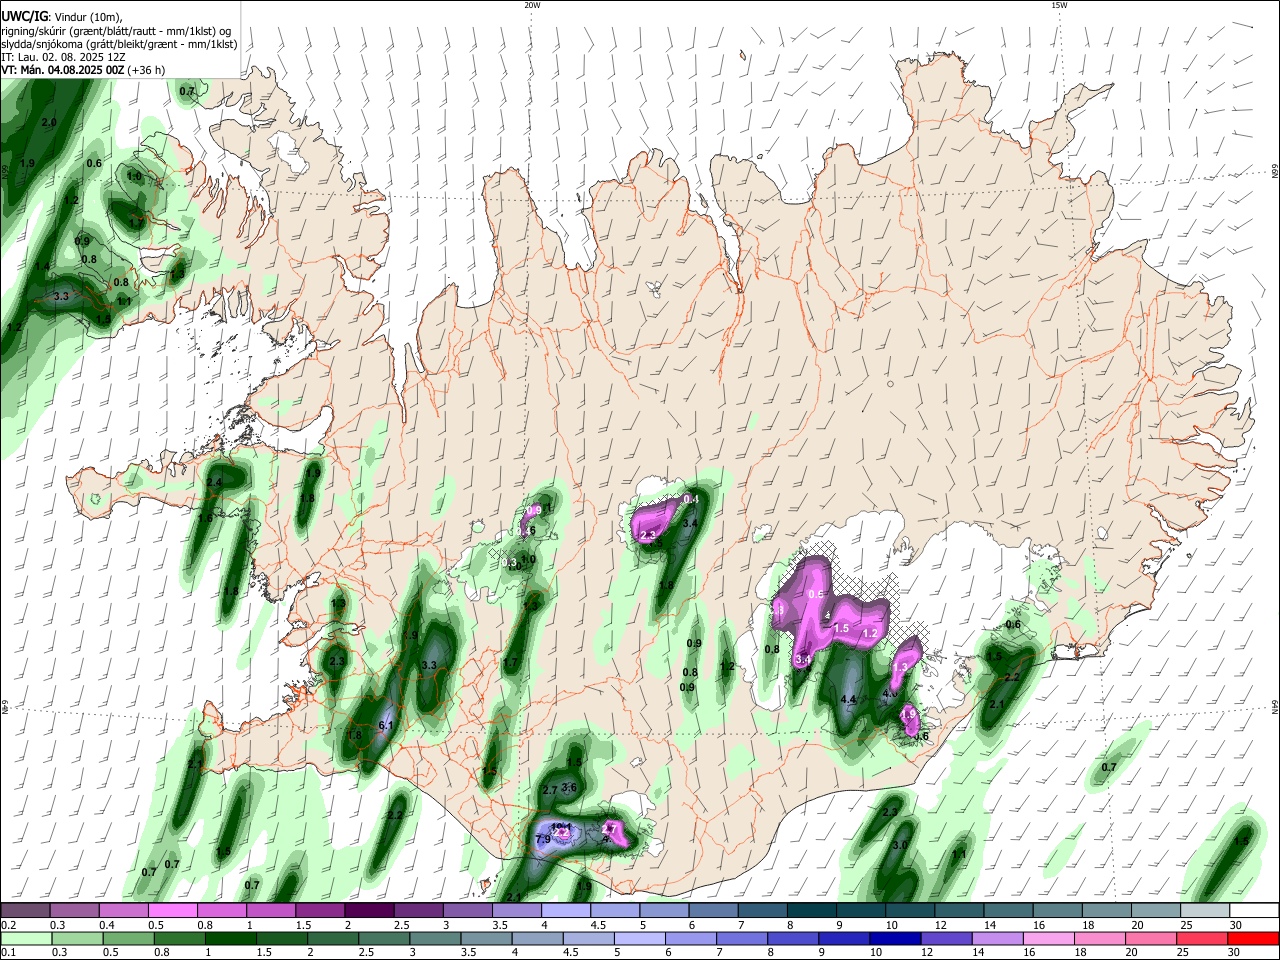Pick the first pale green swatch, lower legend row

25,939
